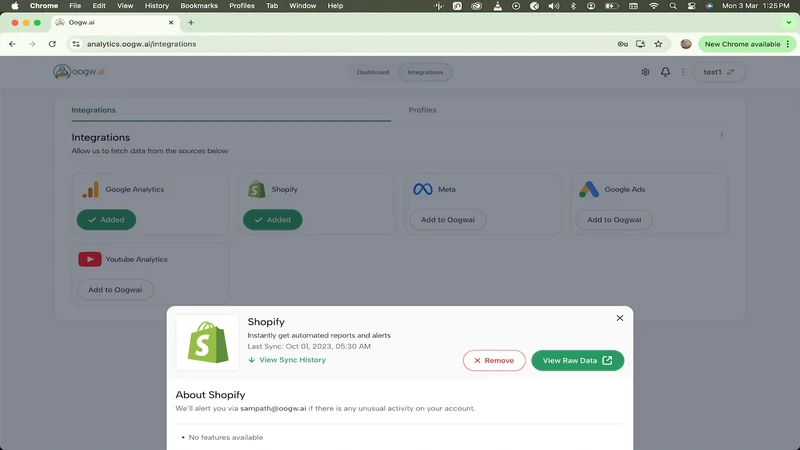Toggle the Google Analytics Added button
Screen dimensions: 800x450
pos(106,220)
